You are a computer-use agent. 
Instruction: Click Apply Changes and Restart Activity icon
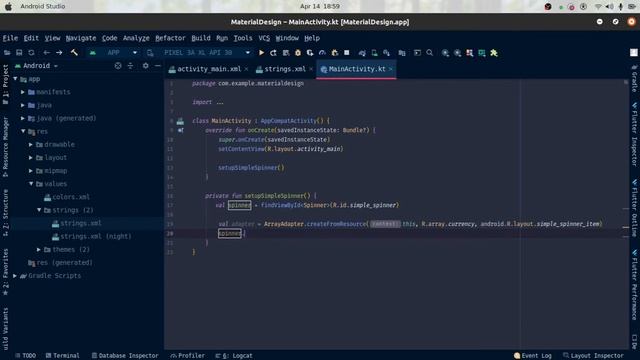273,53
